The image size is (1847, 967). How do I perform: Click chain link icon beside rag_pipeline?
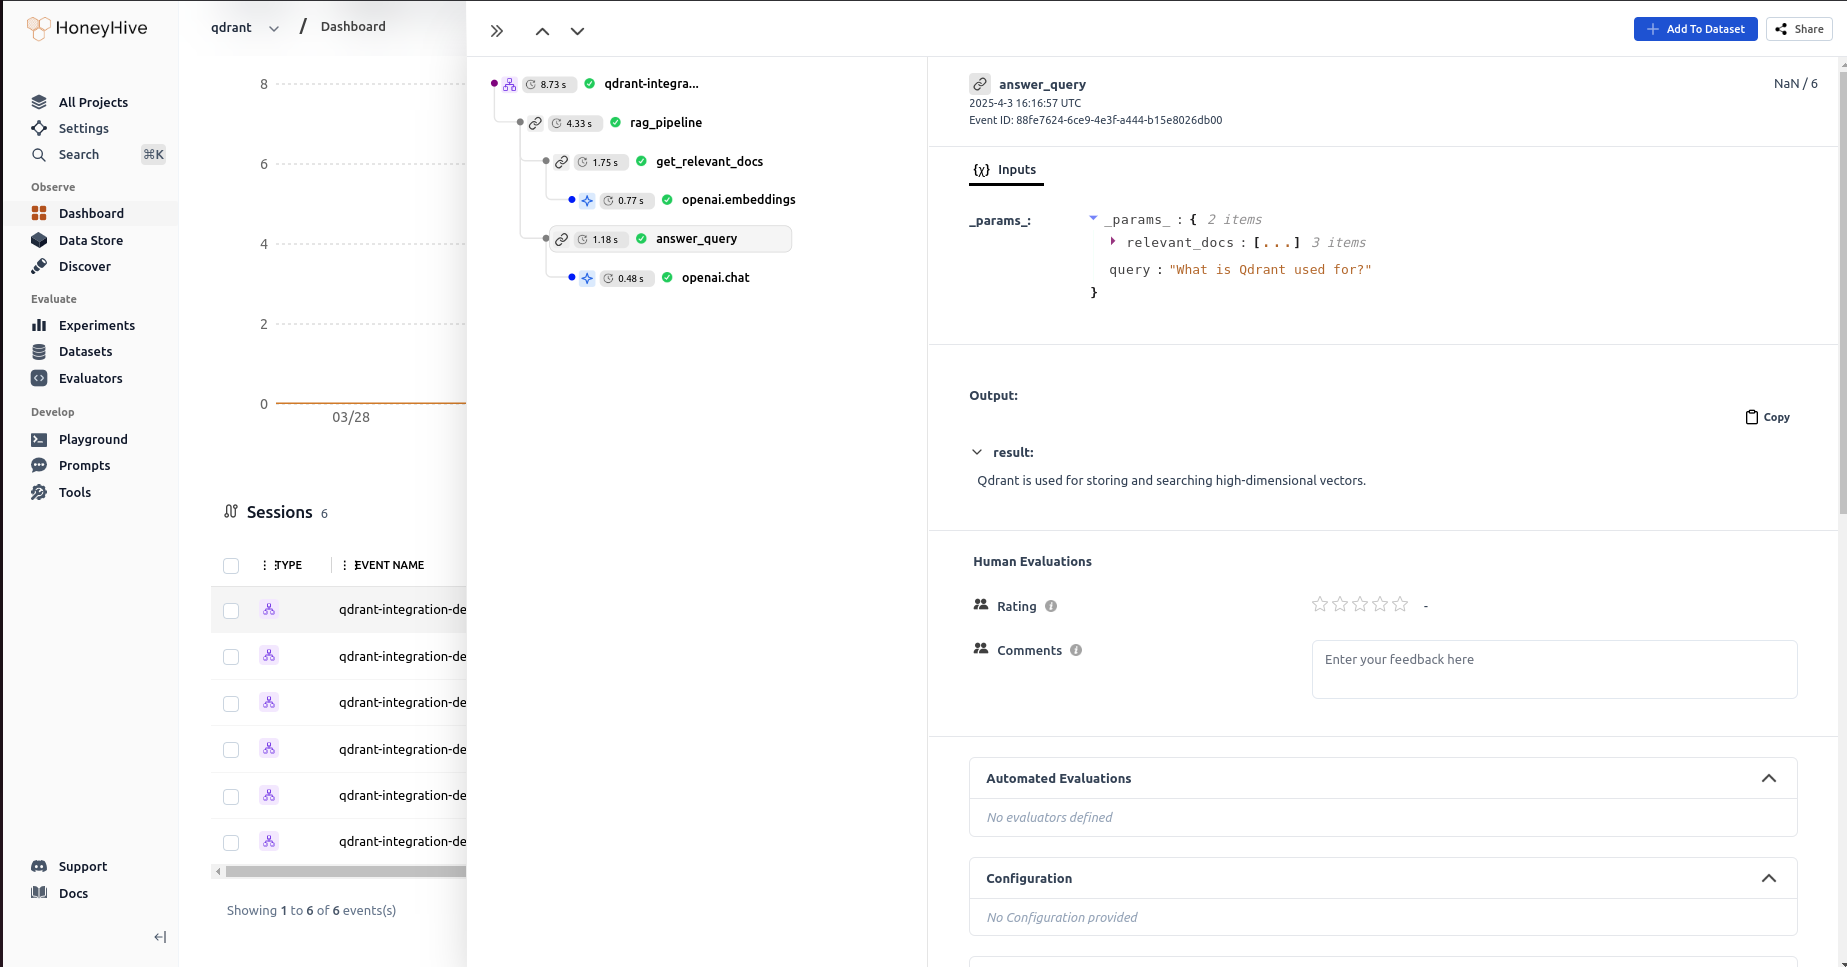click(x=536, y=123)
